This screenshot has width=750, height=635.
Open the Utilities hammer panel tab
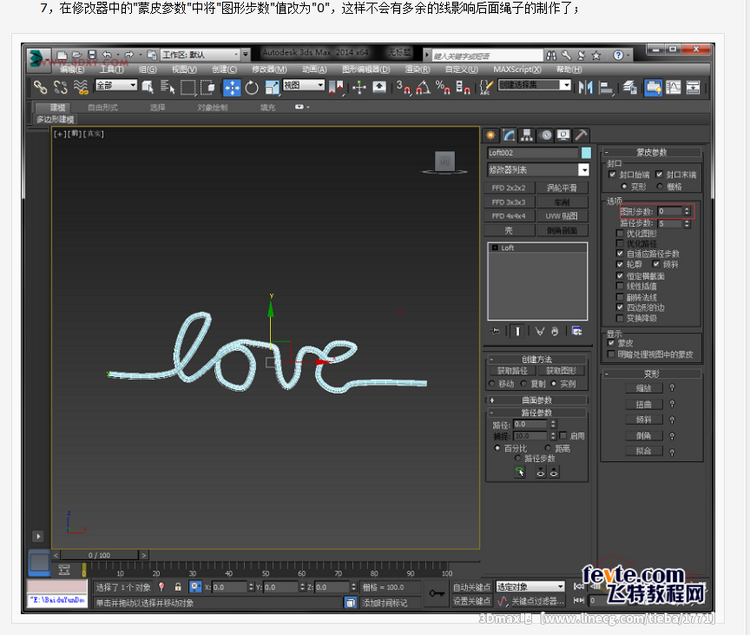coord(581,135)
